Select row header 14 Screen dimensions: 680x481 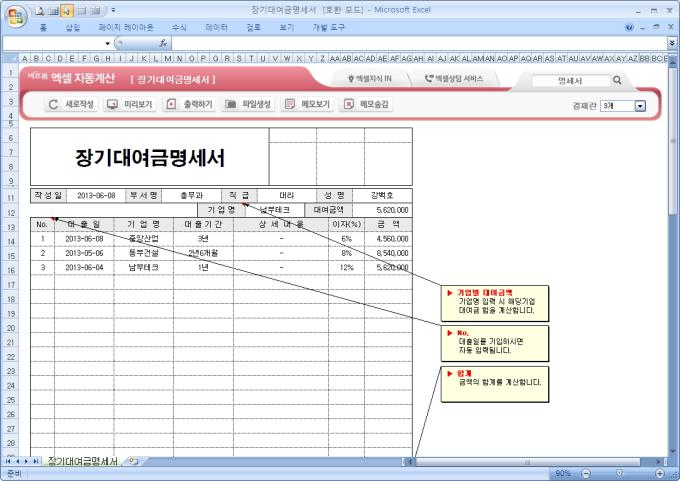pos(11,242)
